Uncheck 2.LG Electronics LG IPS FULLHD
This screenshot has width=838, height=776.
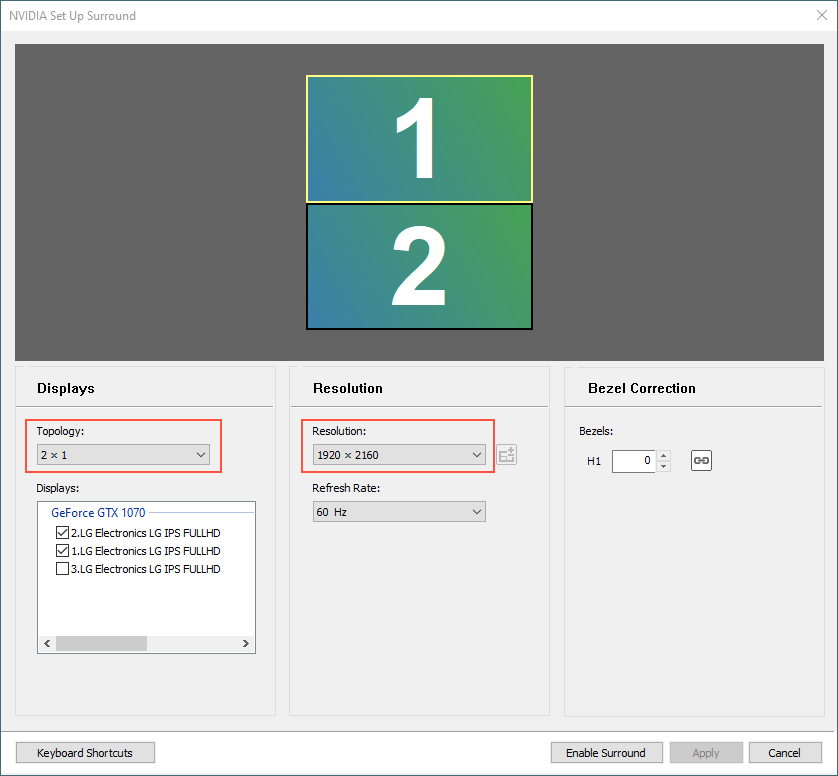[x=63, y=533]
